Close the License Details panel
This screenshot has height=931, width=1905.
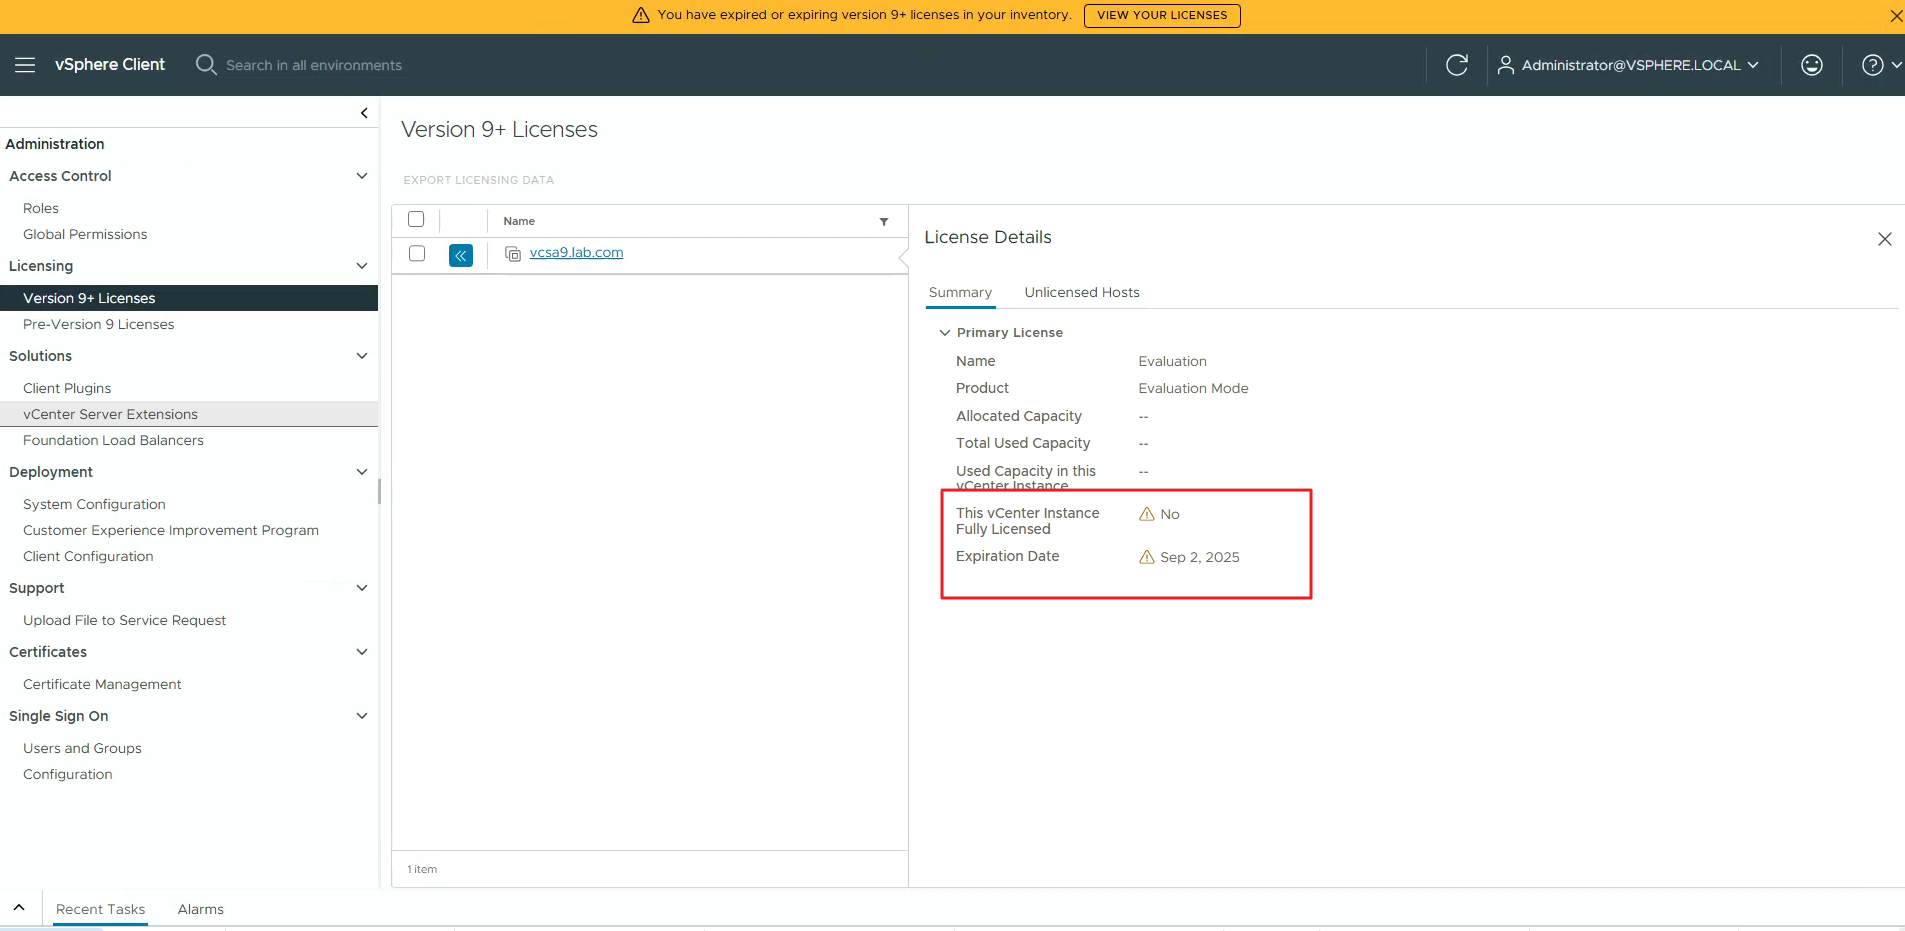click(x=1884, y=239)
